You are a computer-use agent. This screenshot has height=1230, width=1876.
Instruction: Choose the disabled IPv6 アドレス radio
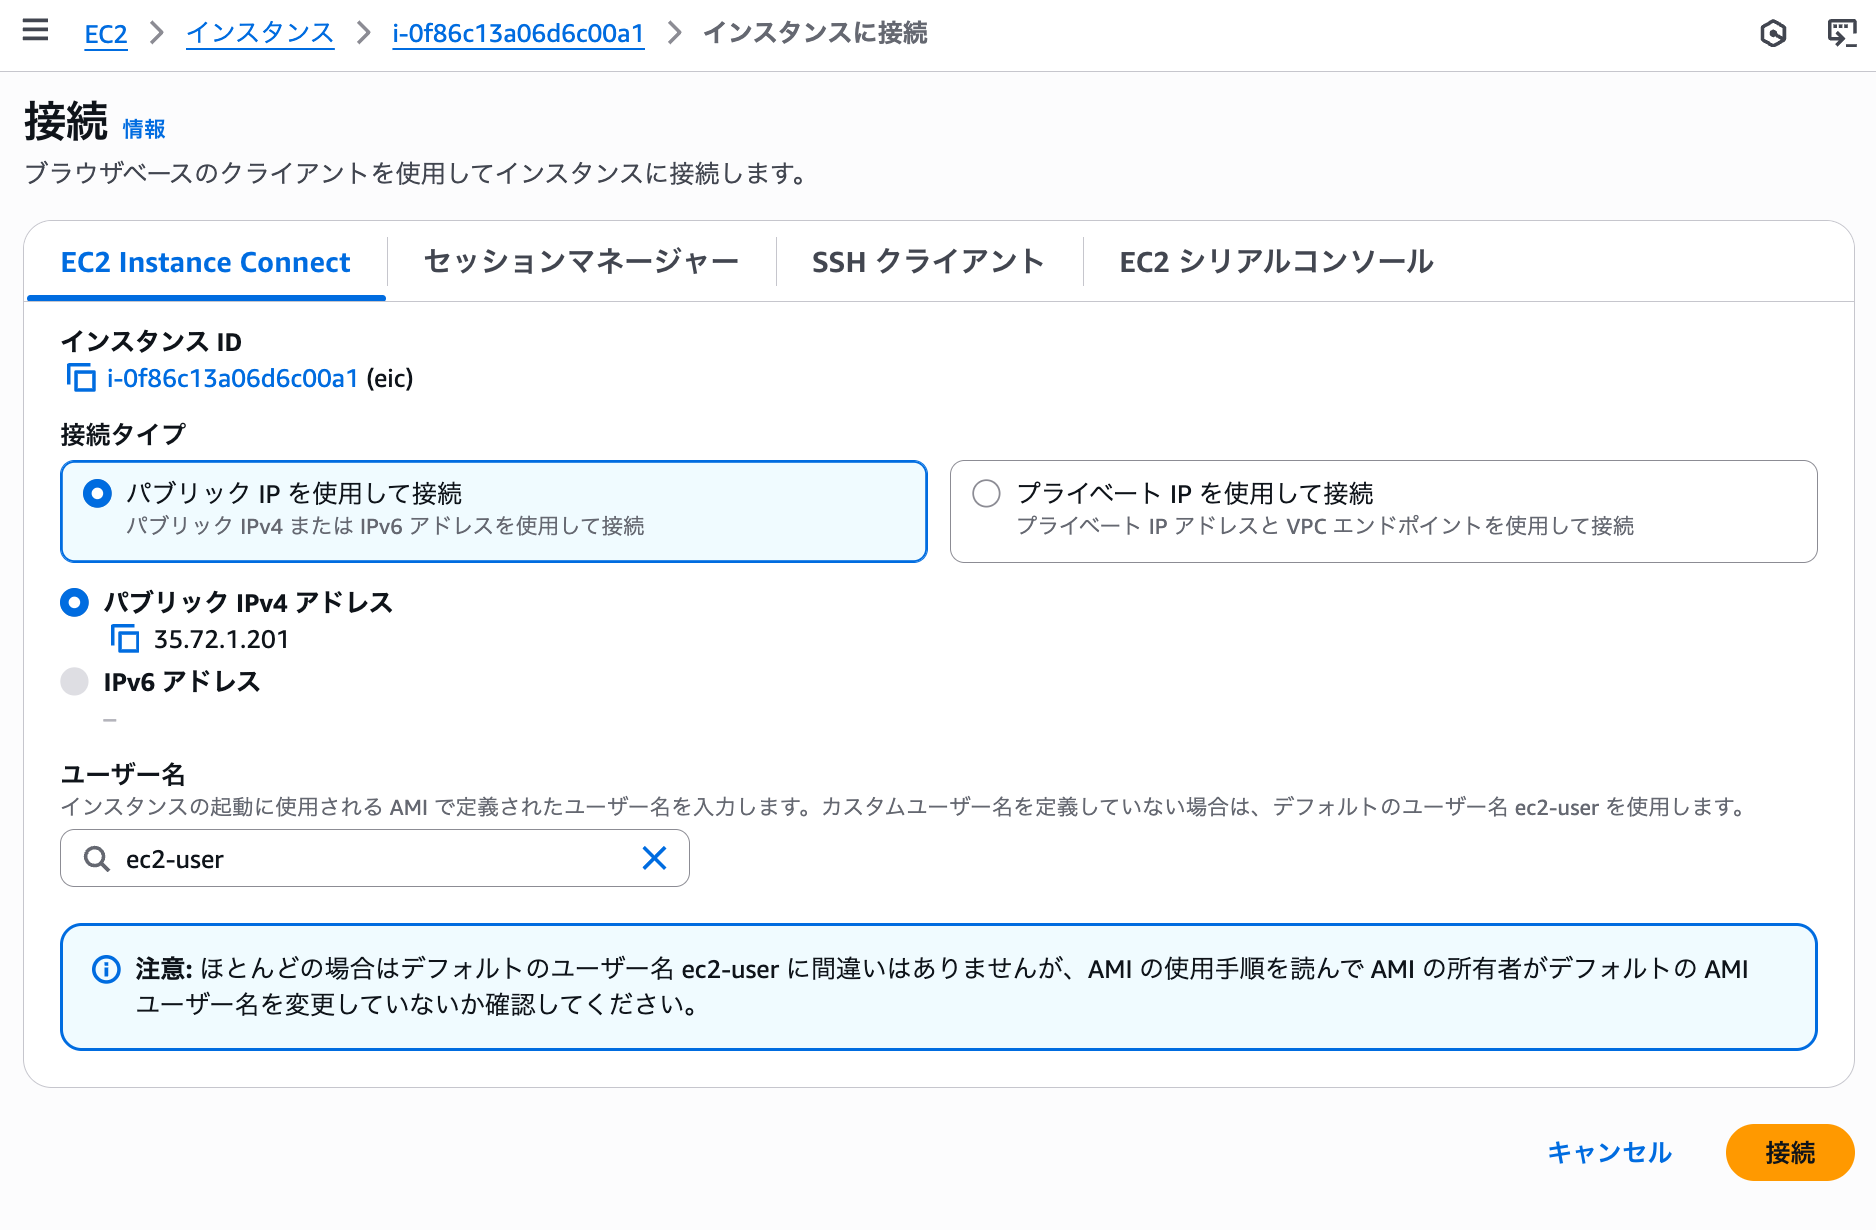click(75, 681)
